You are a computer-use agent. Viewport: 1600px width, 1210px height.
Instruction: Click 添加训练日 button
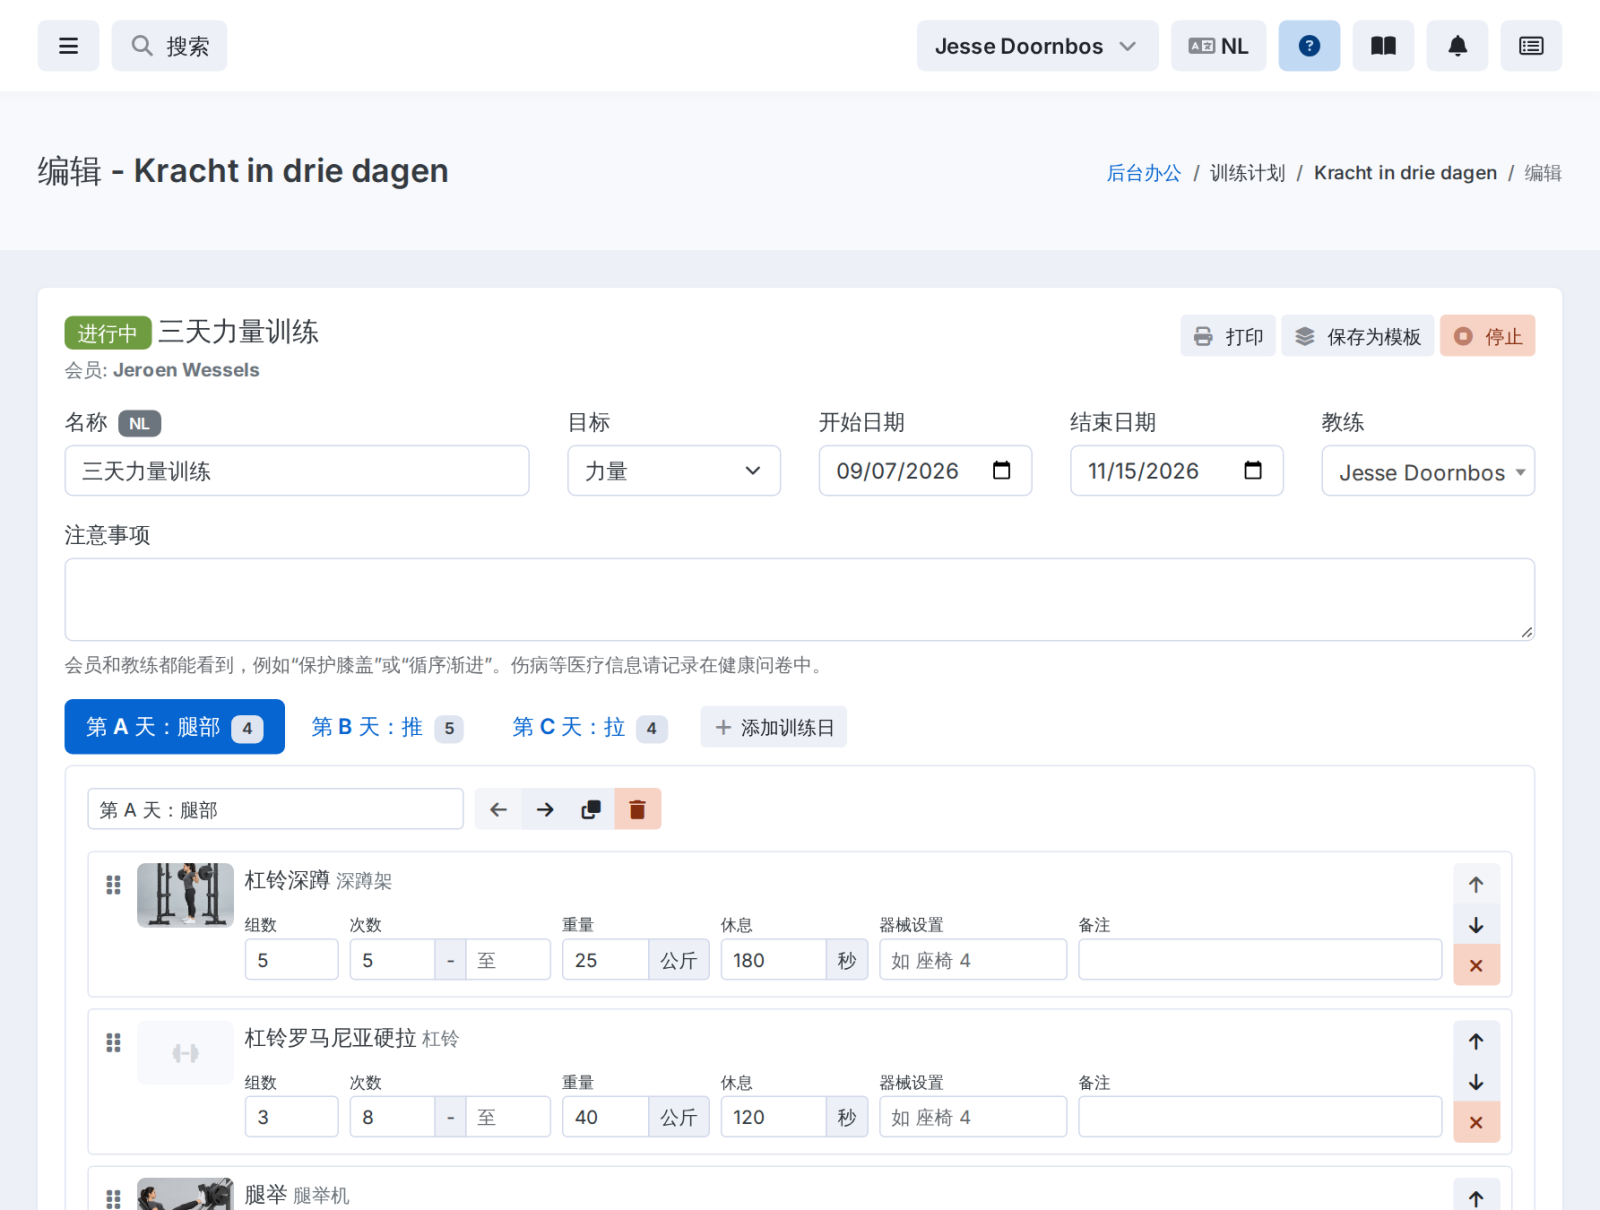coord(774,727)
